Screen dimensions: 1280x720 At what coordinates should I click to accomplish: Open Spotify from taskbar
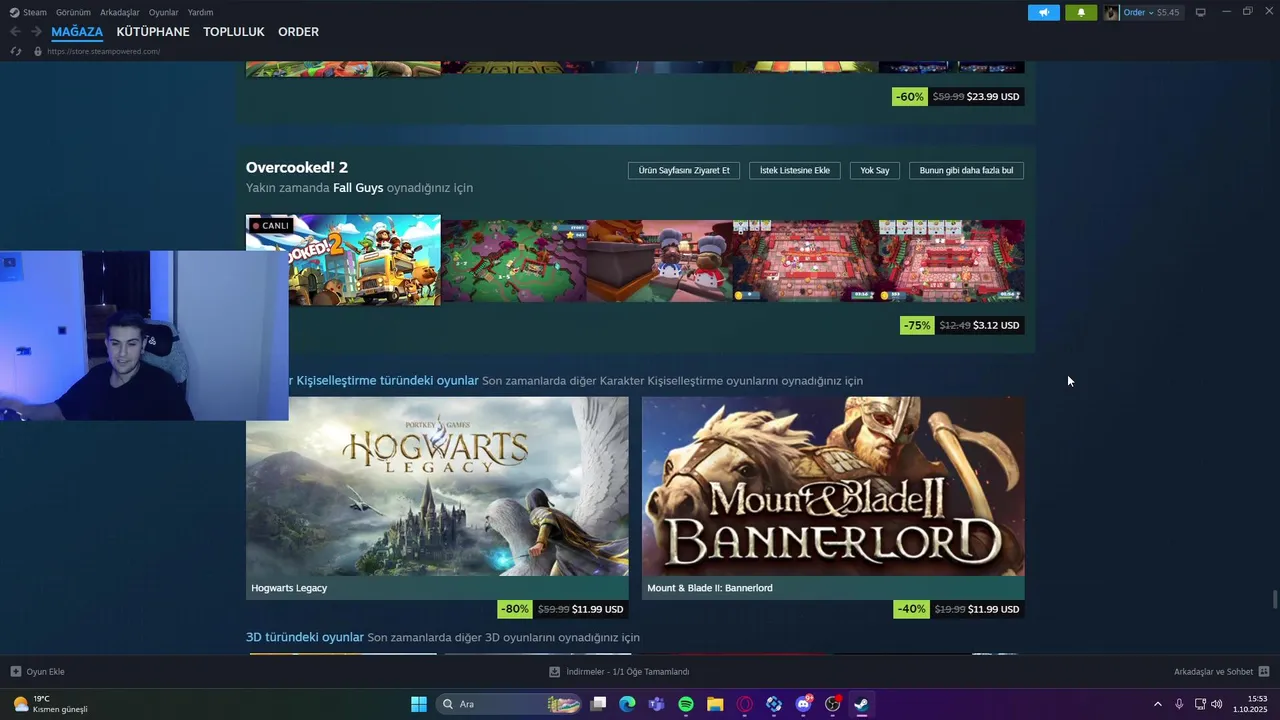point(686,704)
